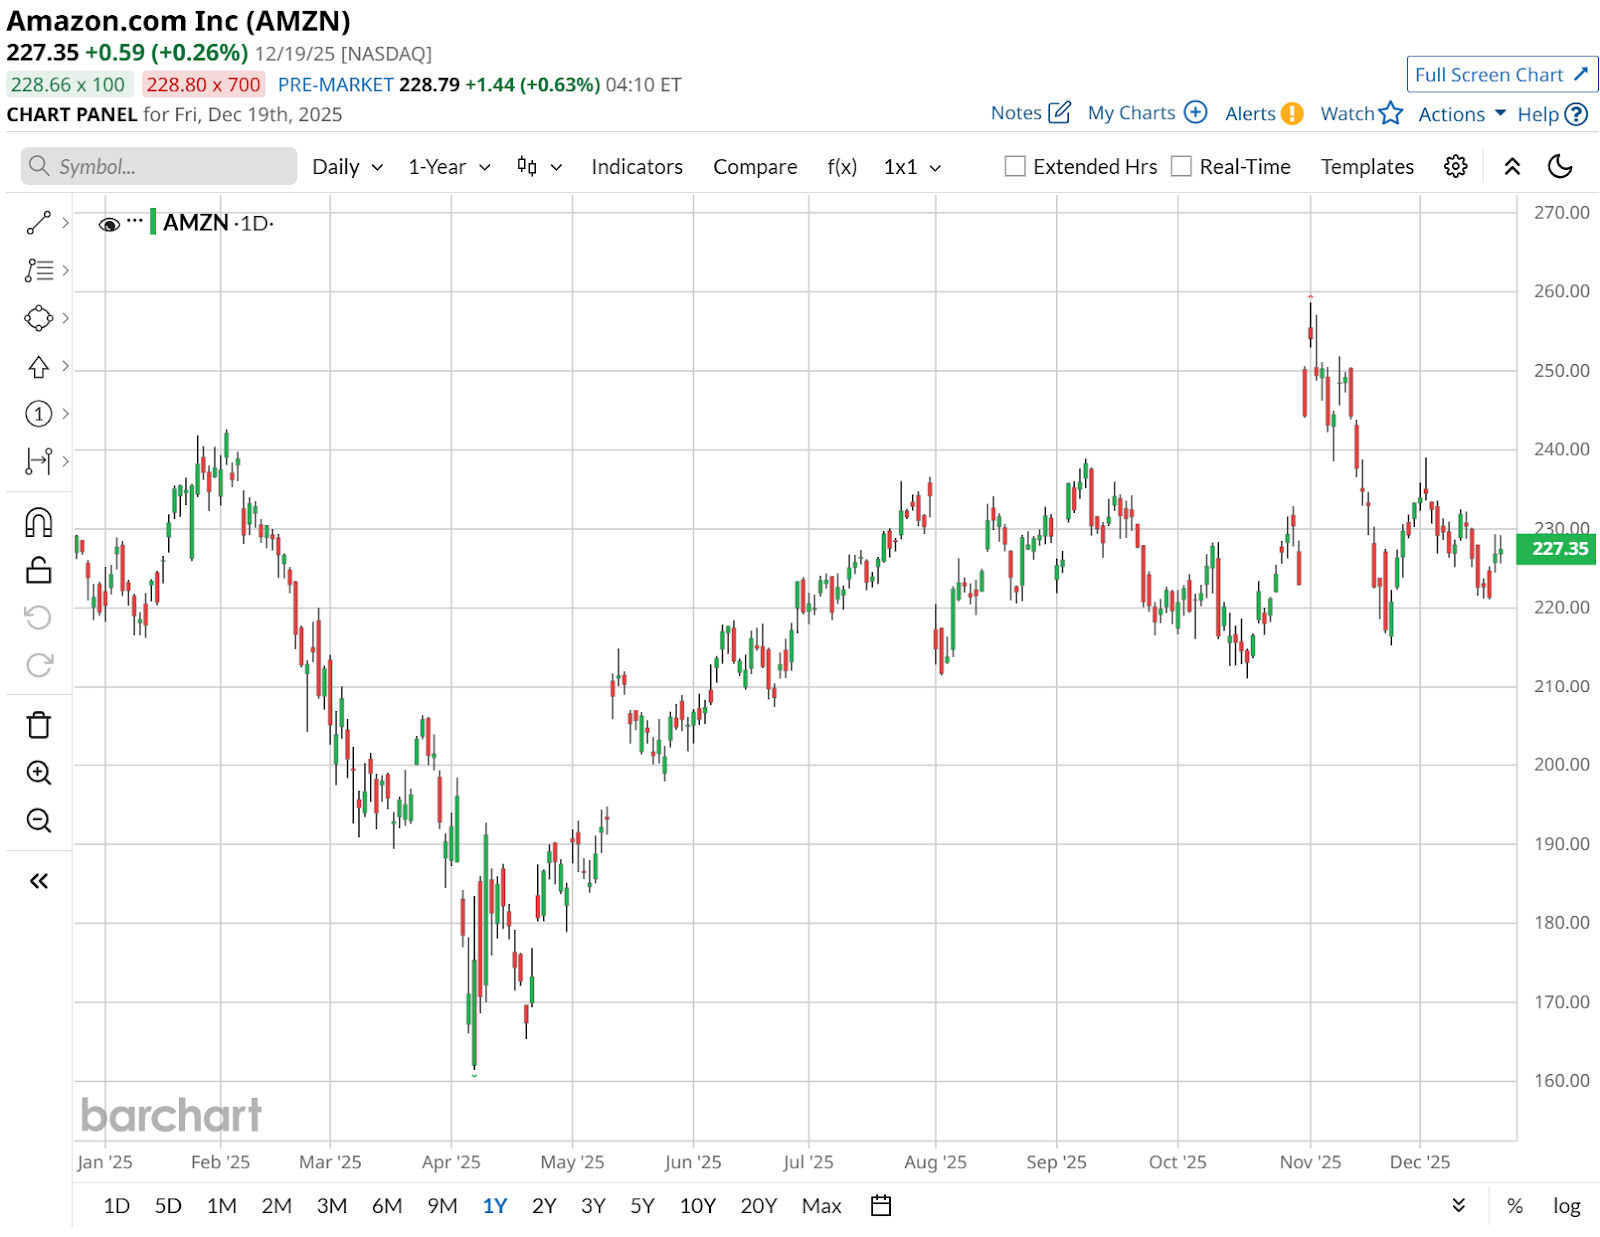
Task: Open the candlestick chart type dropdown
Action: click(x=539, y=166)
